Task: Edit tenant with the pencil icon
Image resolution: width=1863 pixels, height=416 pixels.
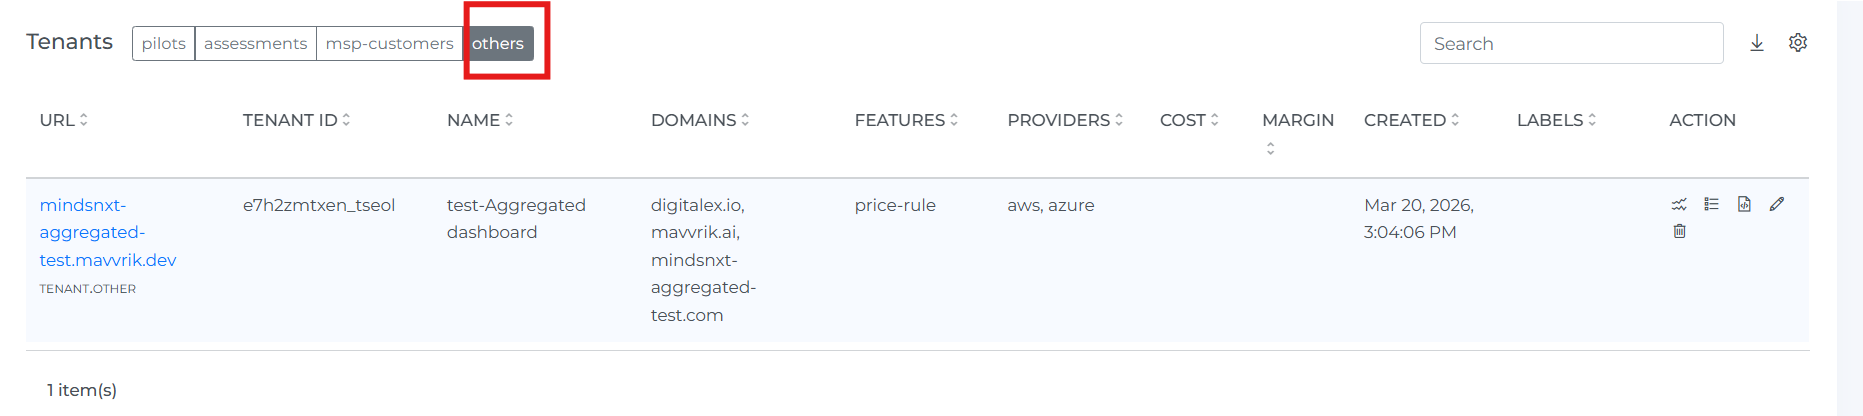Action: [1776, 204]
